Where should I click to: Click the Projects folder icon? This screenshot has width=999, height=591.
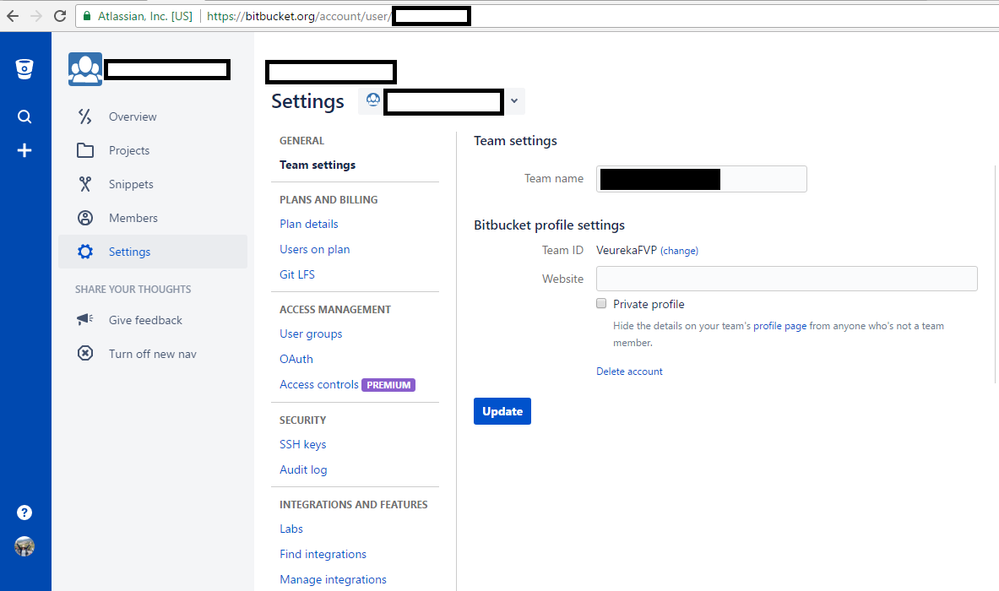pos(85,150)
